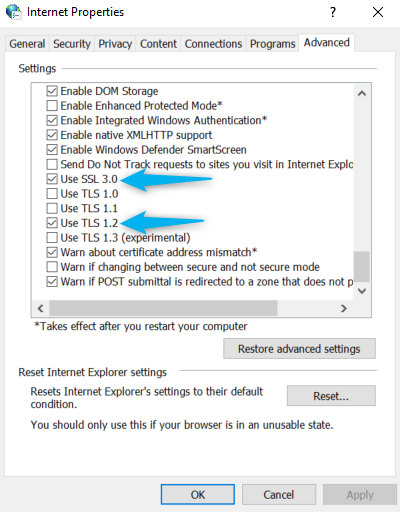Click the up arrow of the settings list scrollbar
Viewport: 400px width, 512px height.
362,94
